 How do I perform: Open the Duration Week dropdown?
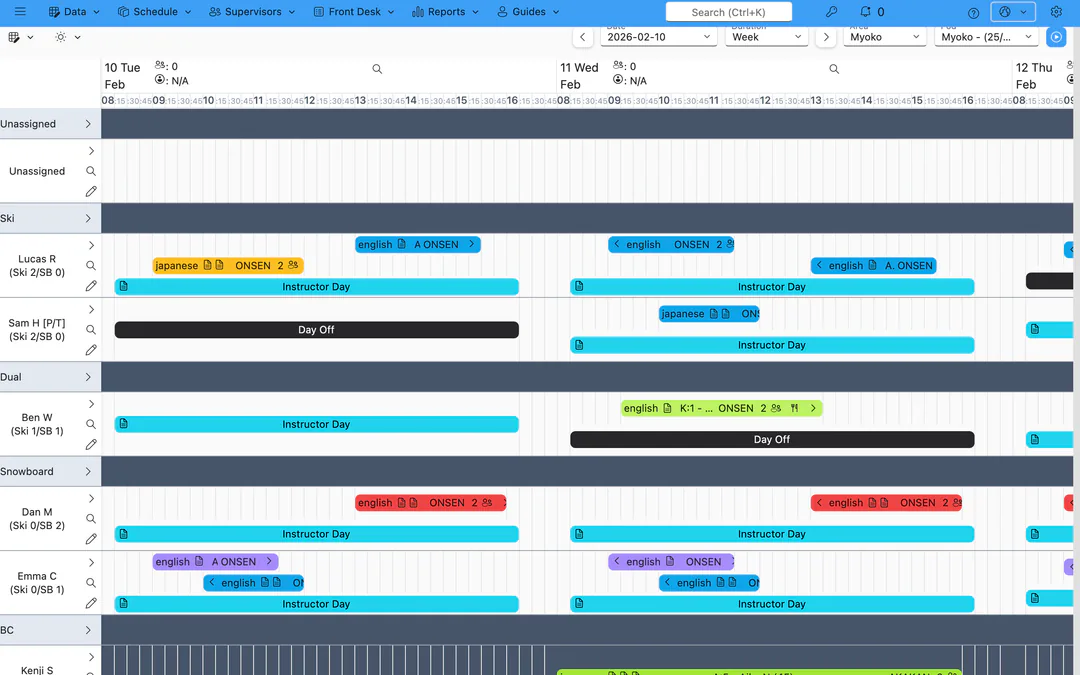point(767,37)
